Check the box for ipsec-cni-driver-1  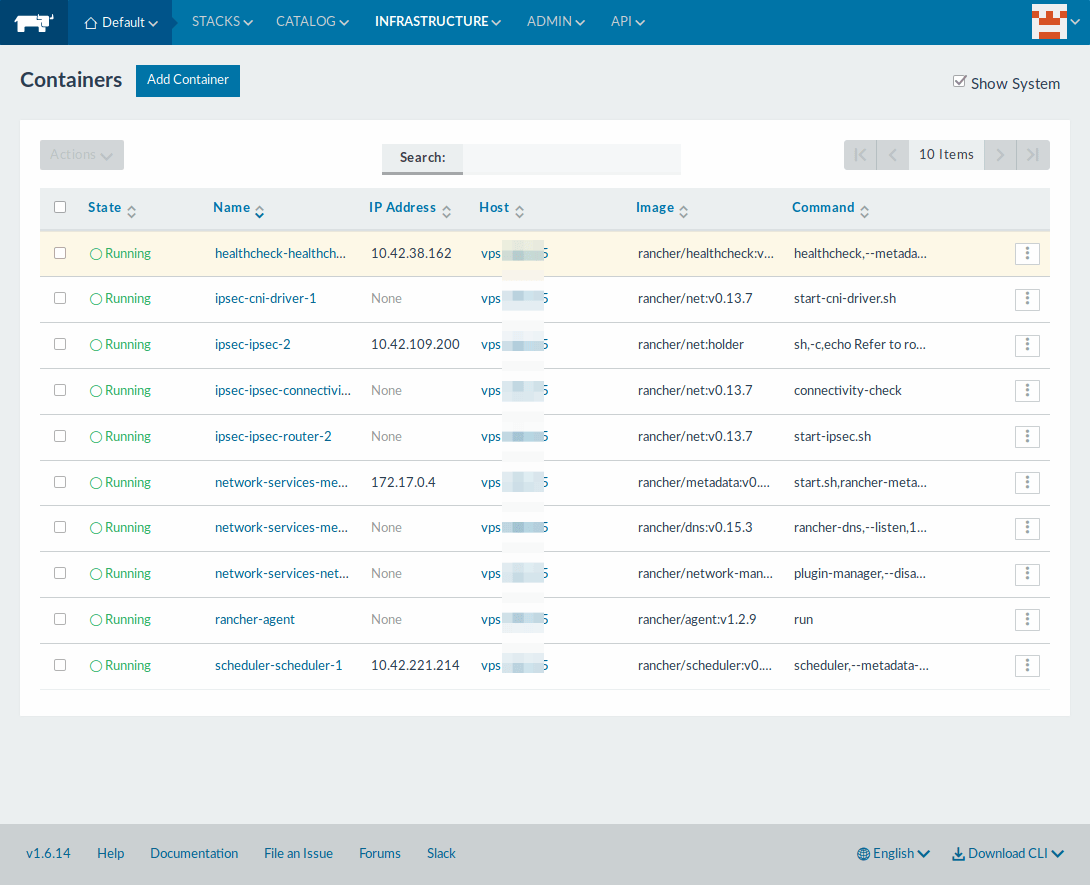point(60,298)
